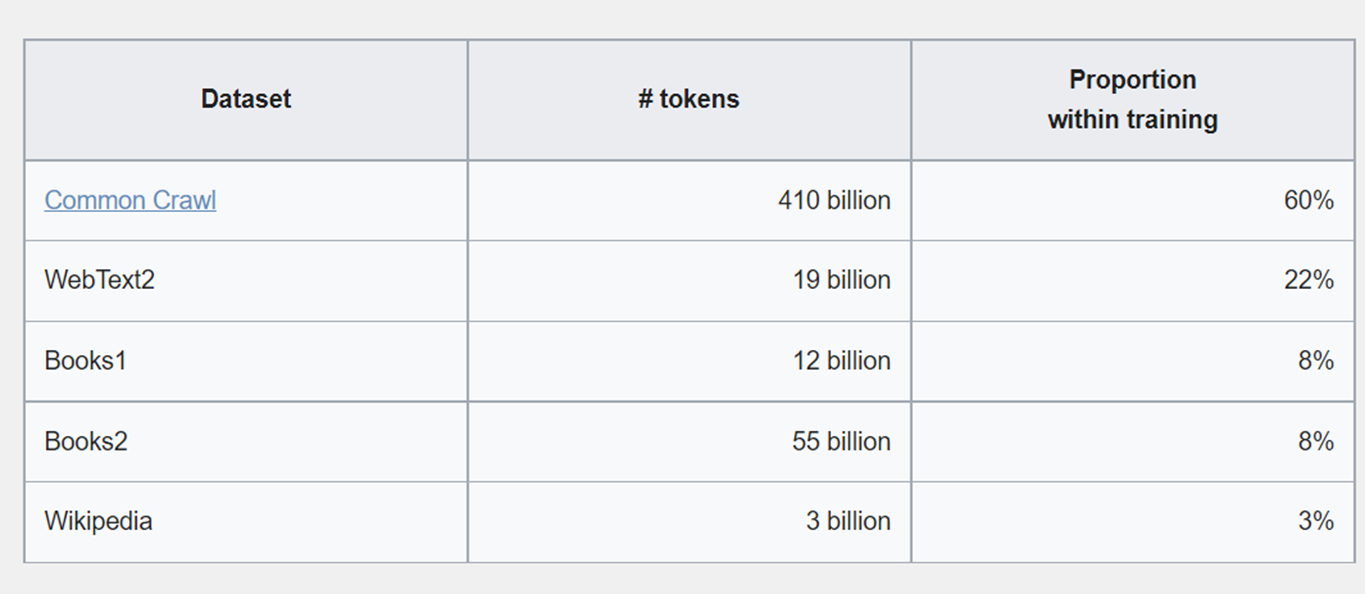1365x594 pixels.
Task: Select the 410 billion cell
Action: pyautogui.click(x=689, y=200)
